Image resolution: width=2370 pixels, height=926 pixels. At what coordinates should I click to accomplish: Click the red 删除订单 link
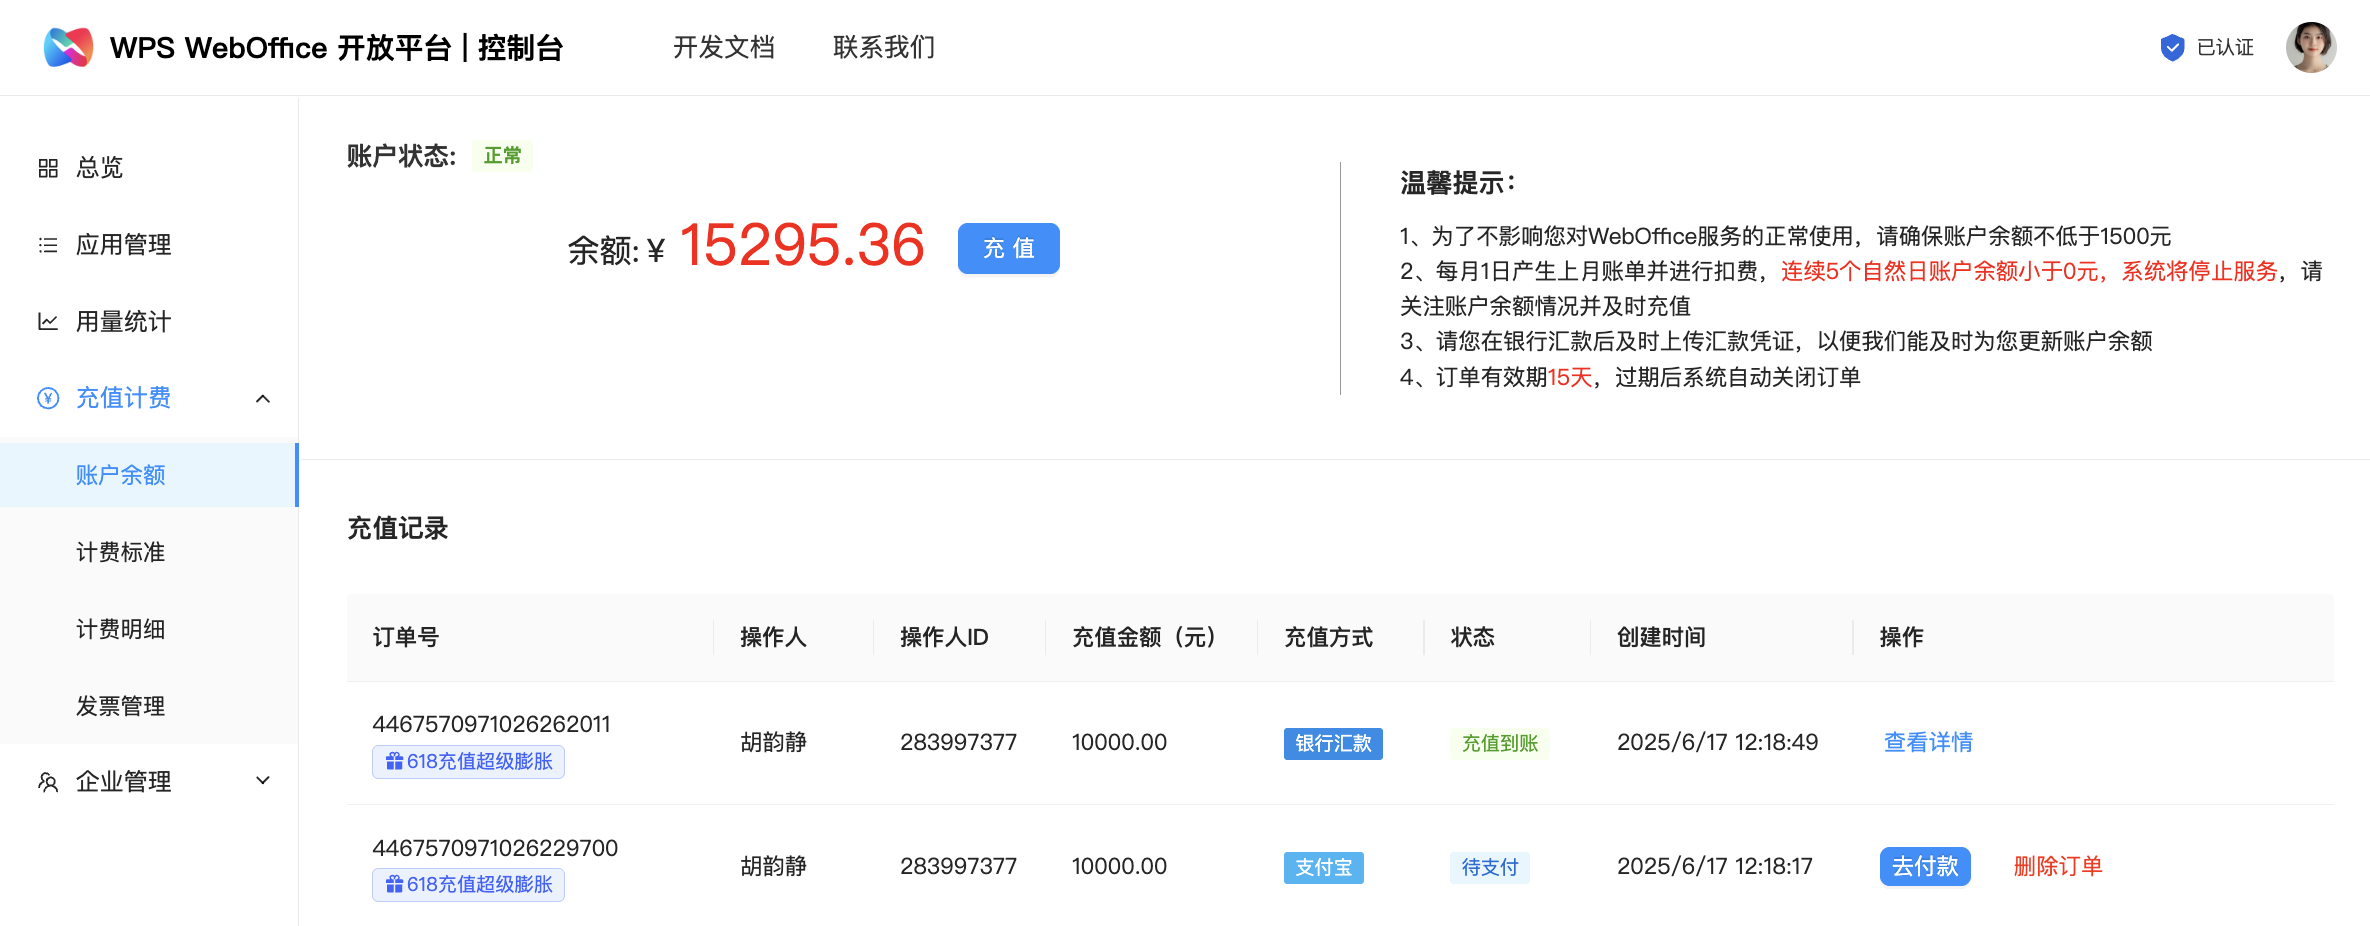(x=2057, y=866)
